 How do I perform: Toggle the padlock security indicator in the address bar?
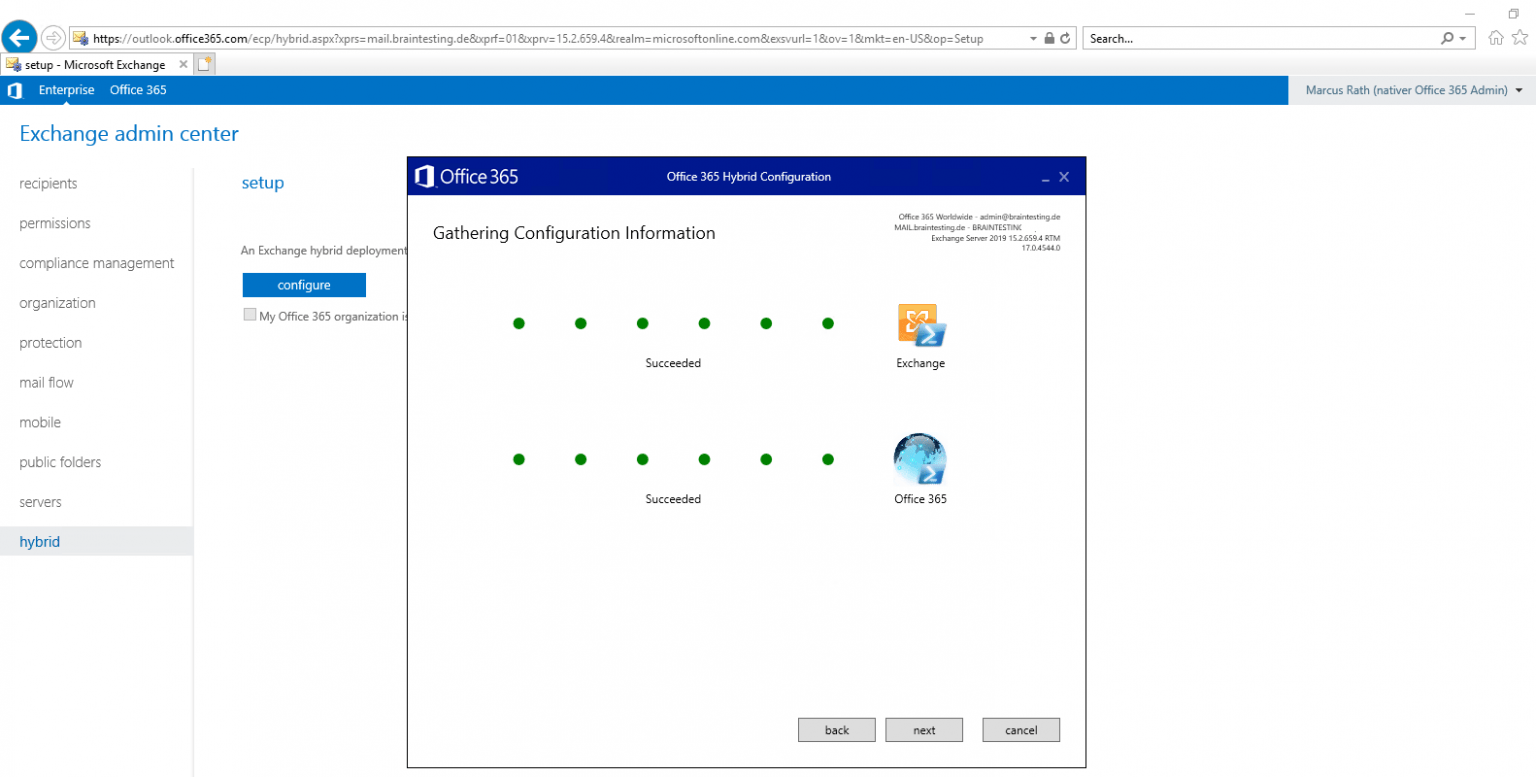1049,37
